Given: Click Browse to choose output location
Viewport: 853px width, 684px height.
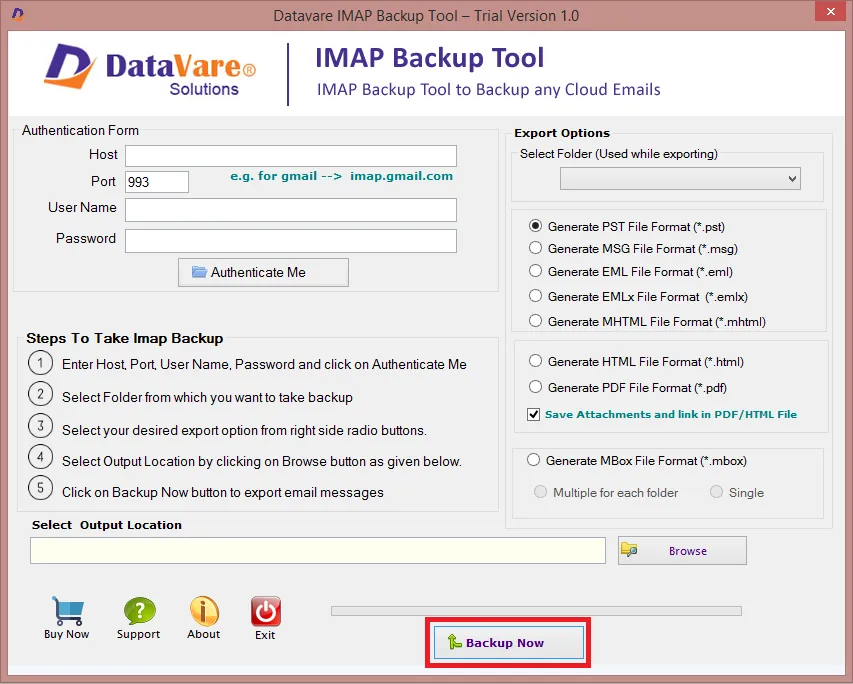Looking at the screenshot, I should (682, 551).
